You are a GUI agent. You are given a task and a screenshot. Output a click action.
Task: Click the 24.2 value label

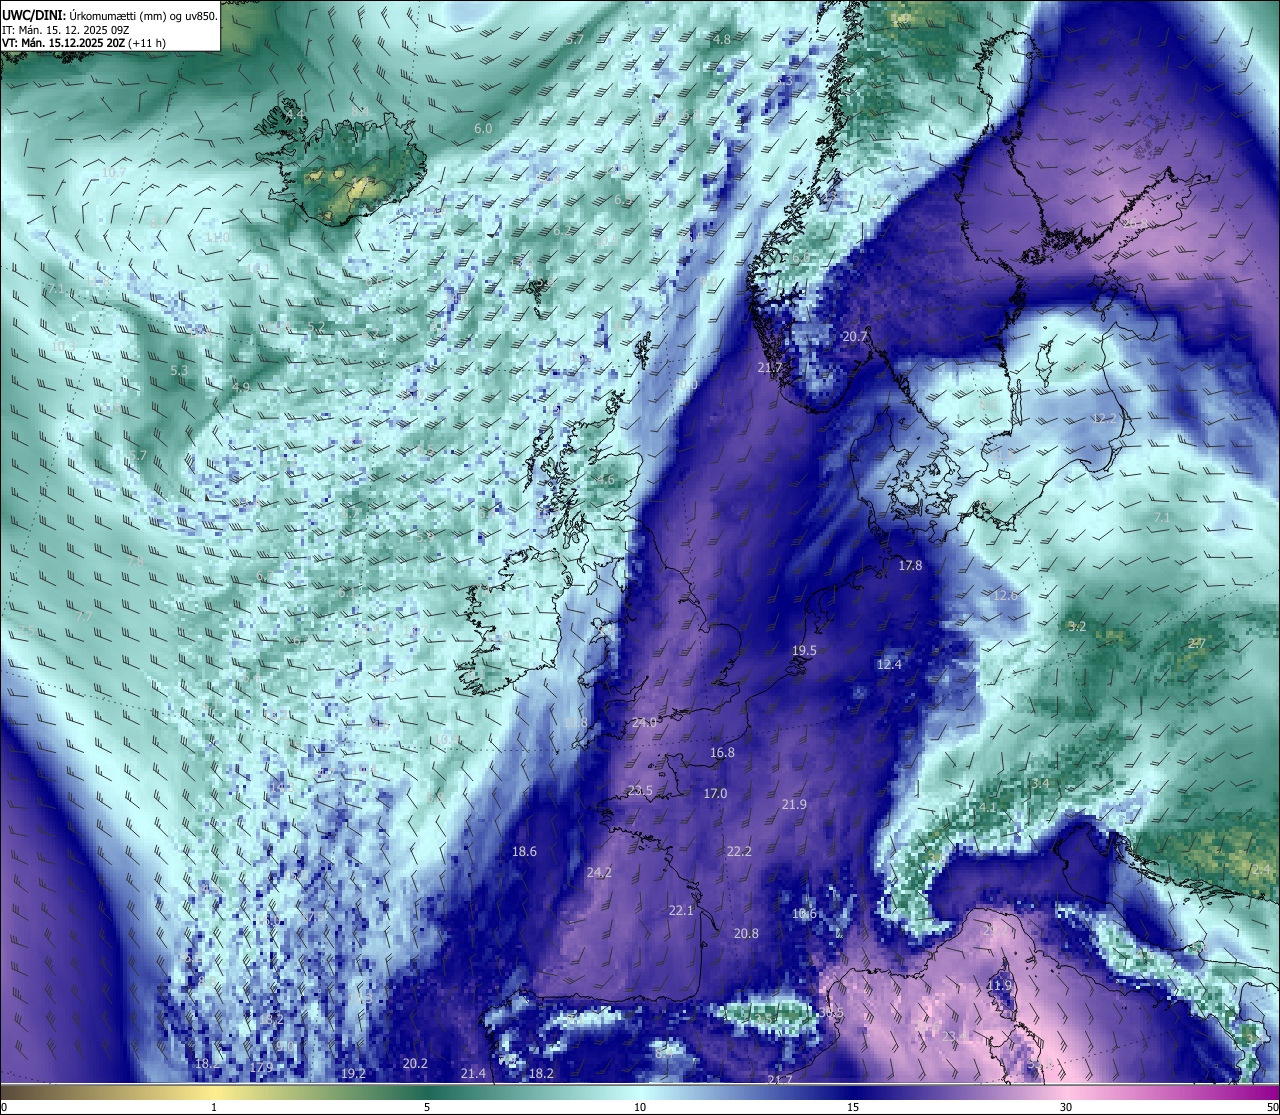(x=599, y=873)
